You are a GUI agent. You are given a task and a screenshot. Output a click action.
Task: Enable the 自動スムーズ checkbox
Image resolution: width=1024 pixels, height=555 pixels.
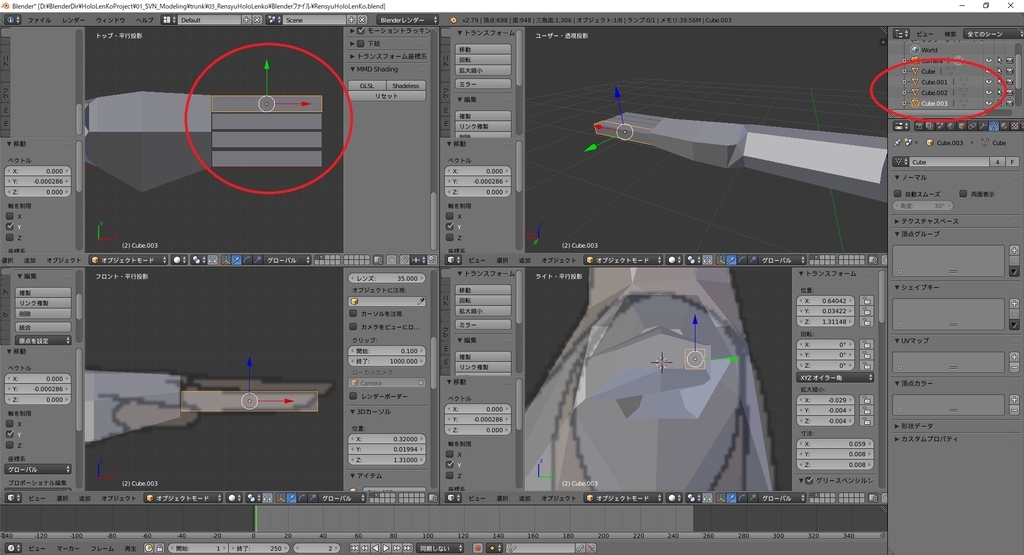898,194
